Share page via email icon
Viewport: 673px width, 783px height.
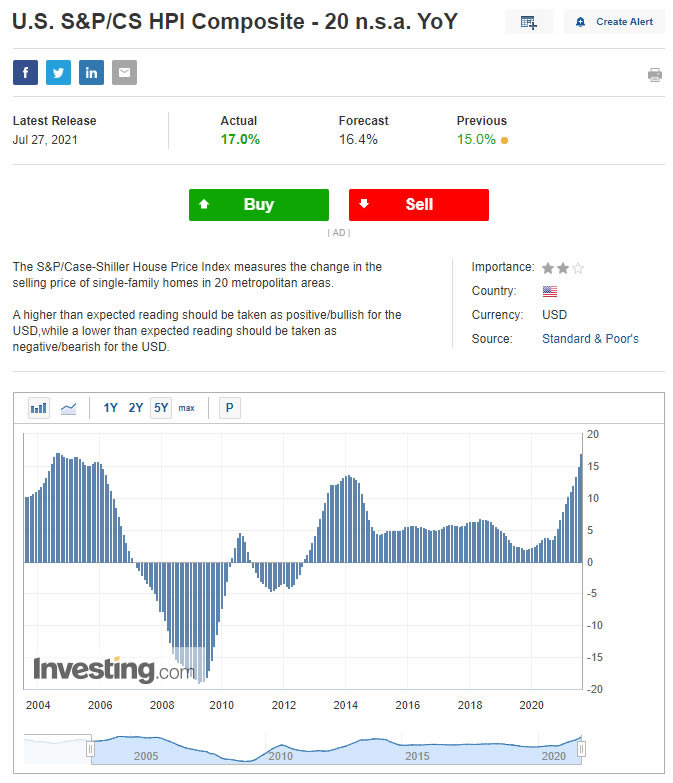[124, 72]
